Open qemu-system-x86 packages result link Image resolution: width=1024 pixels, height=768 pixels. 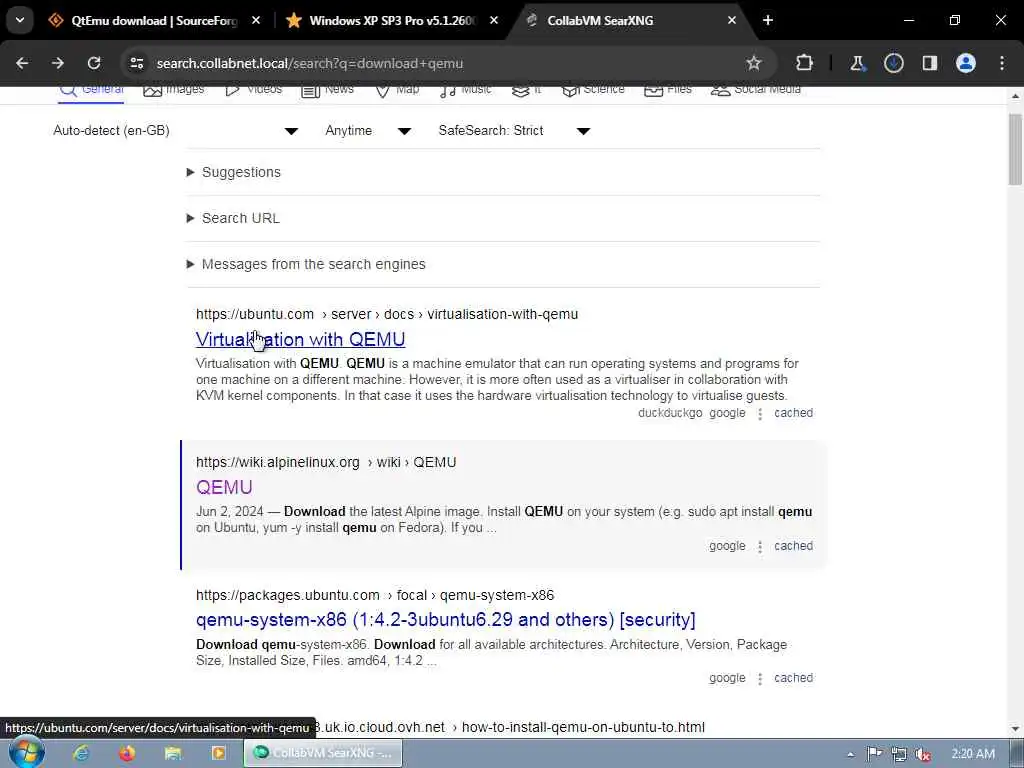point(445,619)
